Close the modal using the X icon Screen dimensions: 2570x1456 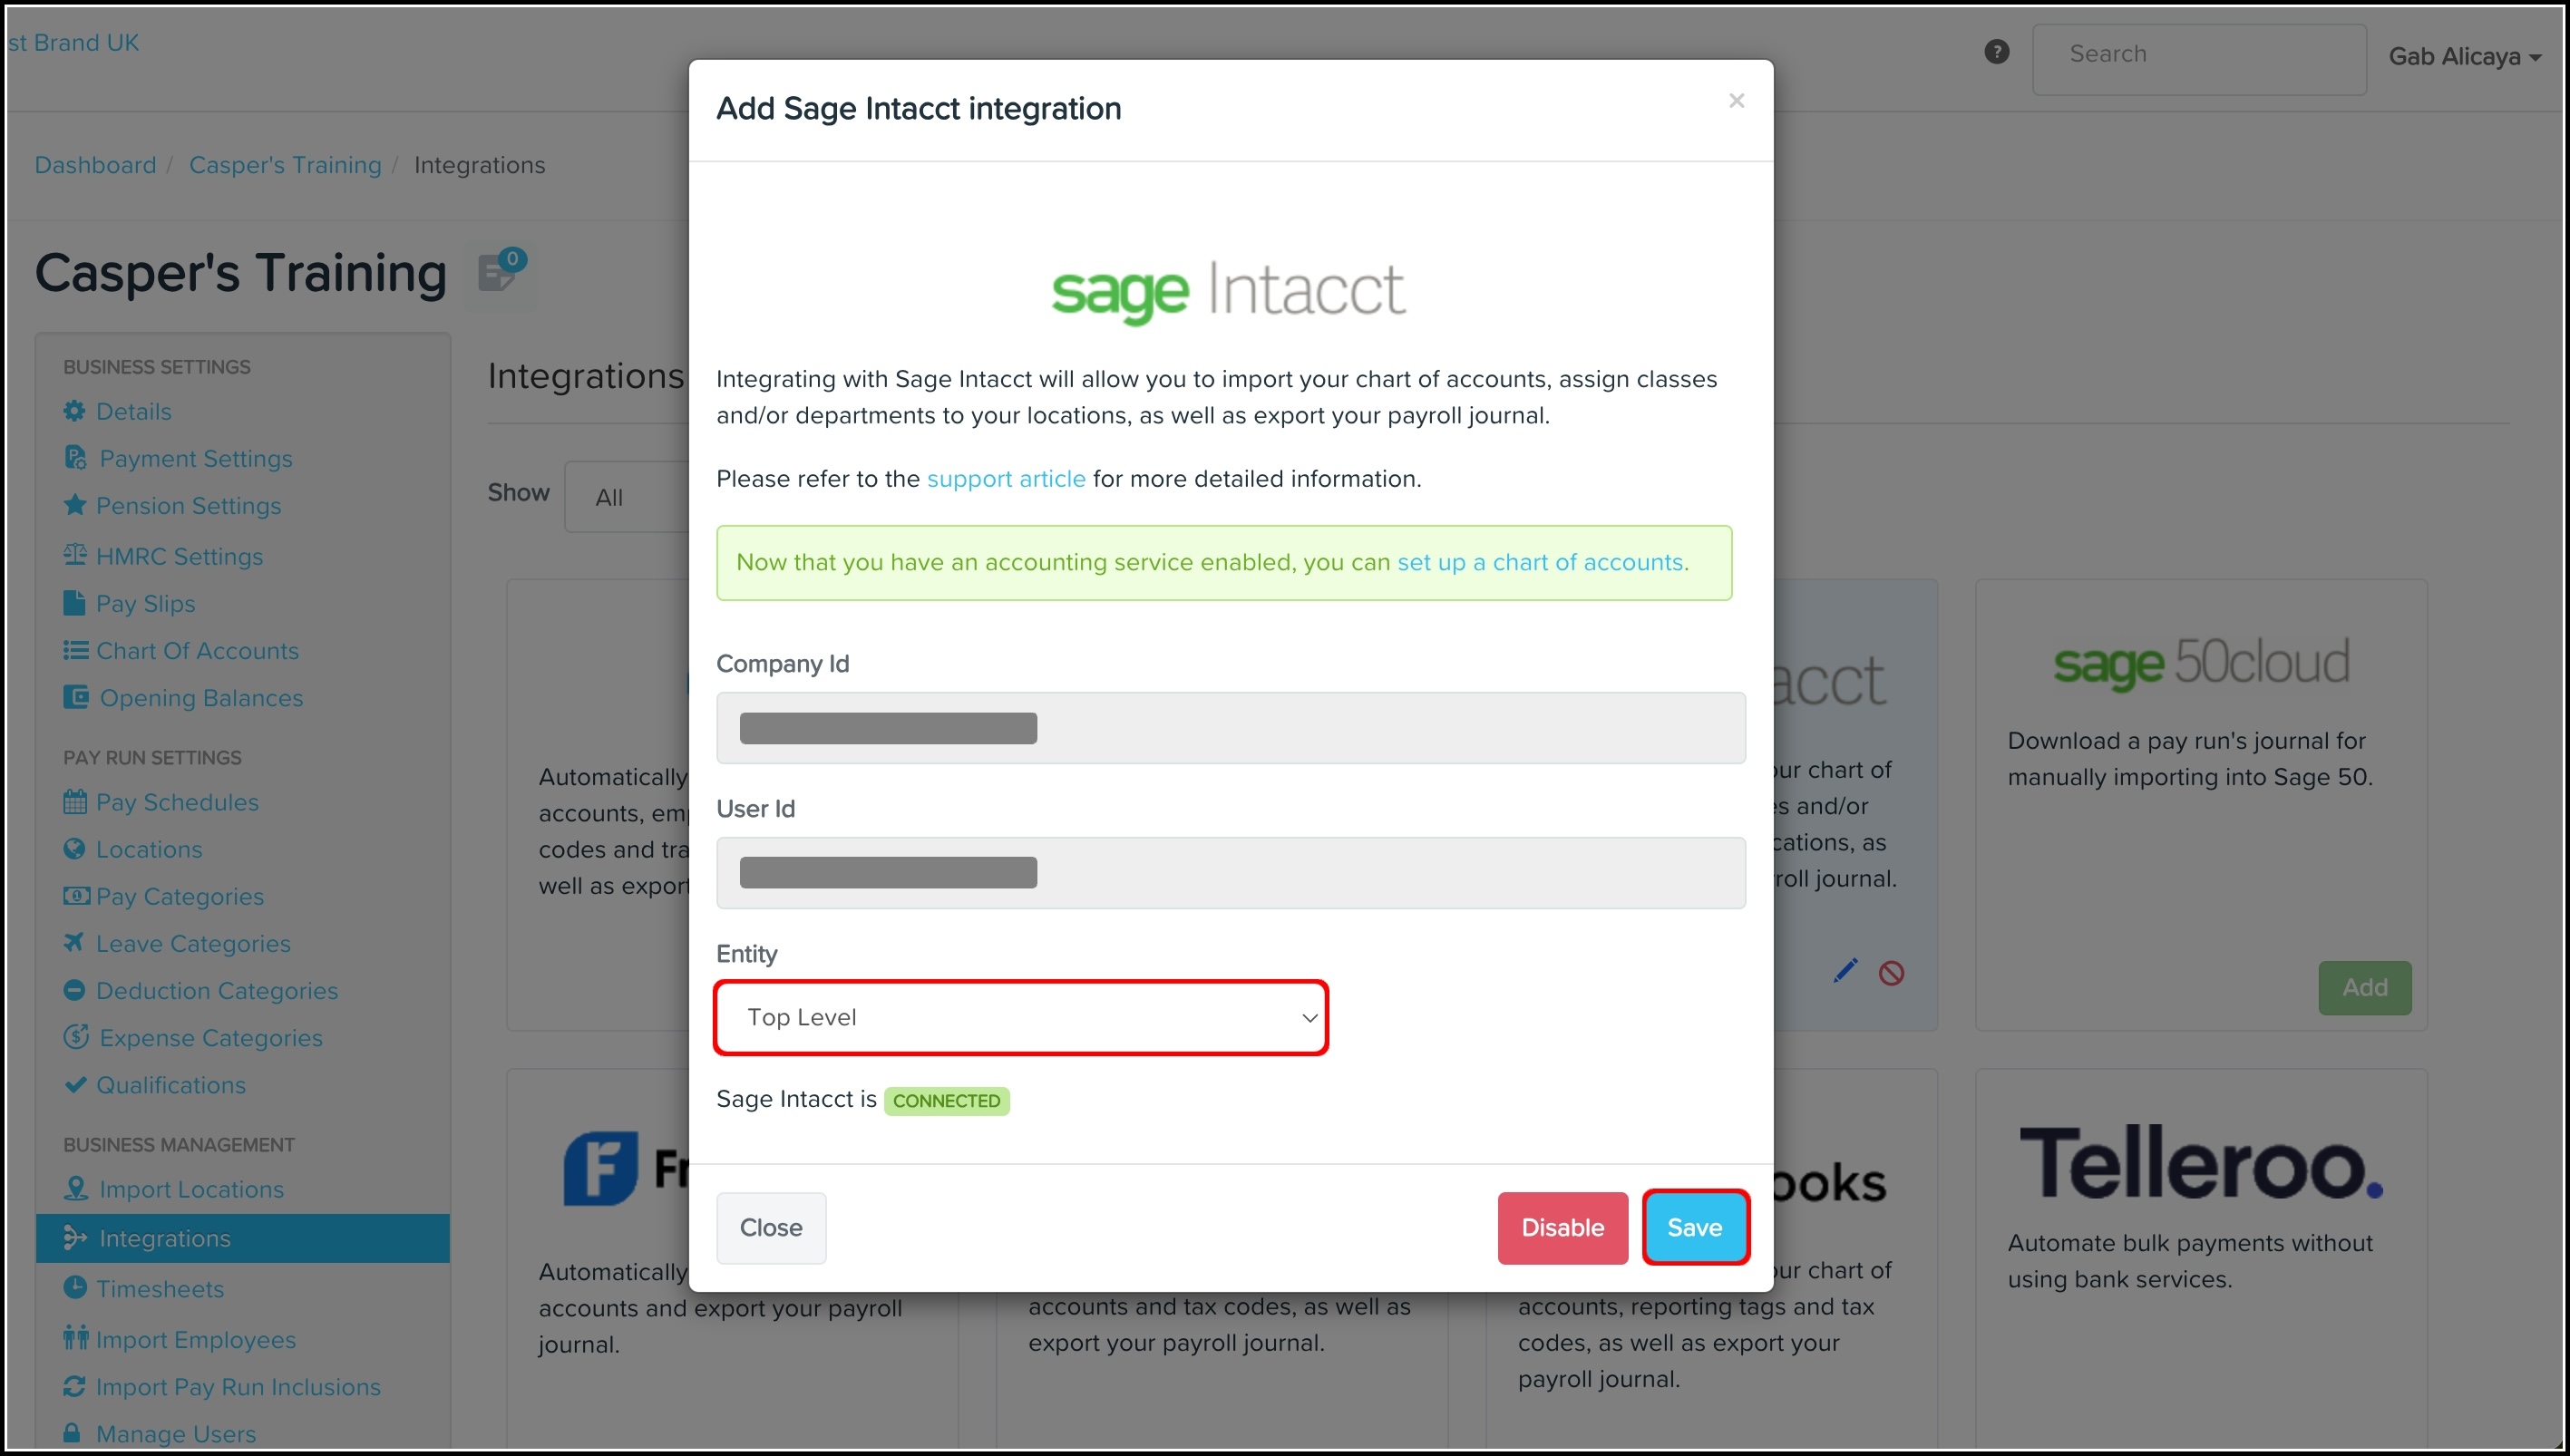[x=1736, y=101]
